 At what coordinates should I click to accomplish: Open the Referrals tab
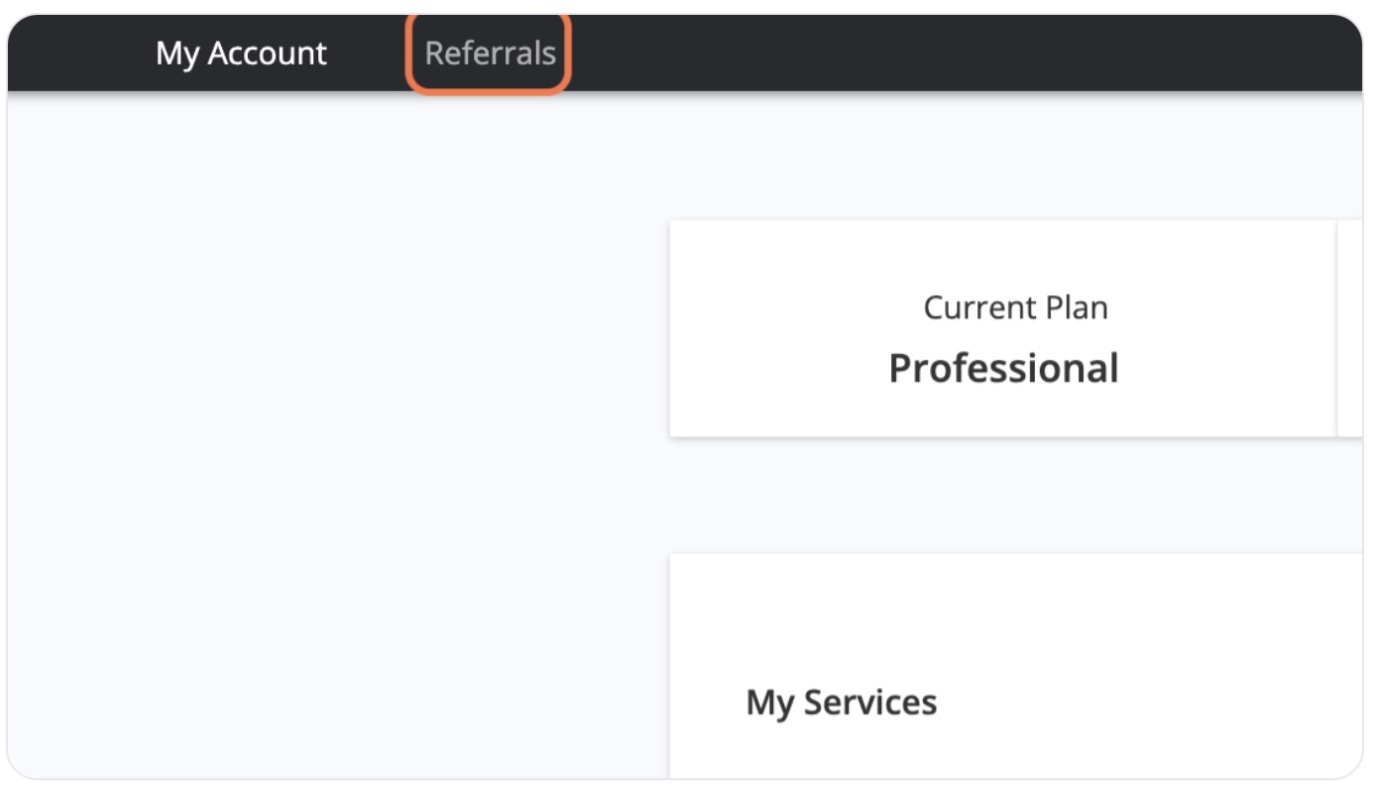490,53
